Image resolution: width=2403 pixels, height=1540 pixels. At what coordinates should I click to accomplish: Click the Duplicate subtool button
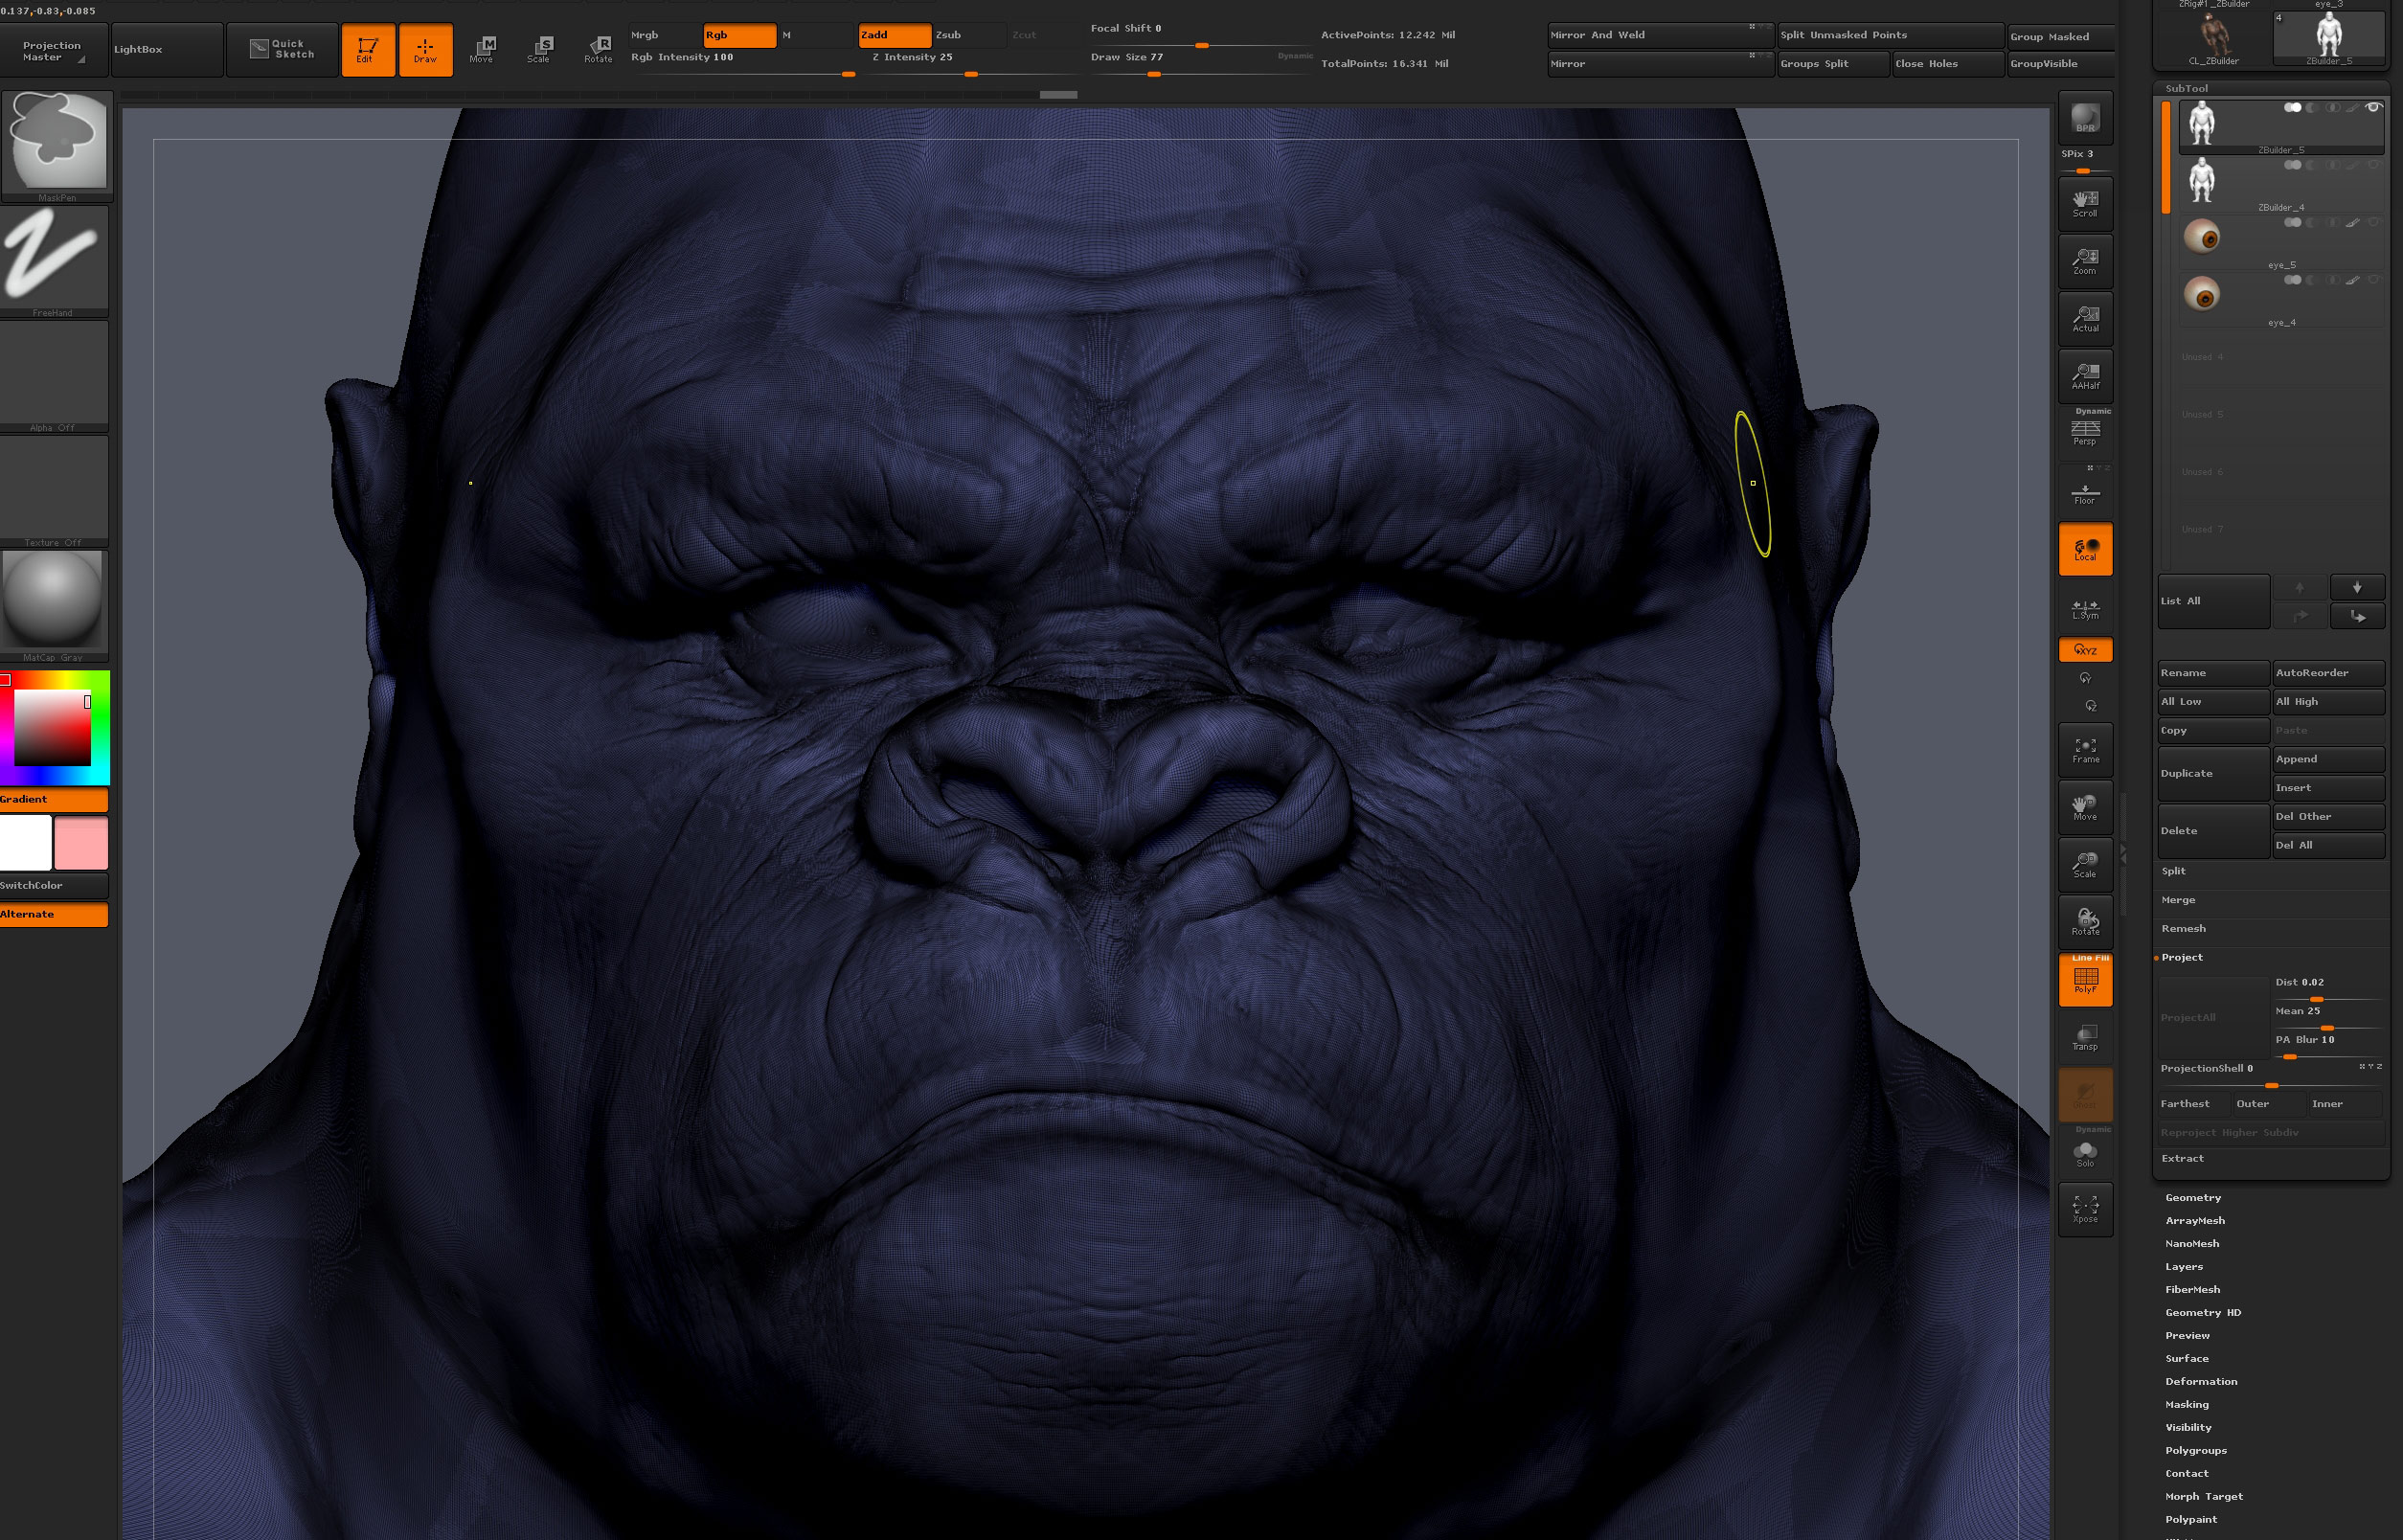pyautogui.click(x=2213, y=773)
